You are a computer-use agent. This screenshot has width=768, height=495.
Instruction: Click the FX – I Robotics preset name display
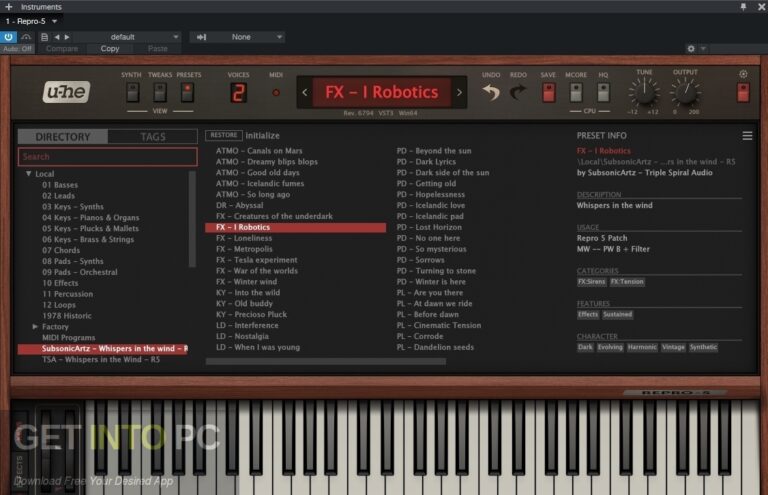382,92
